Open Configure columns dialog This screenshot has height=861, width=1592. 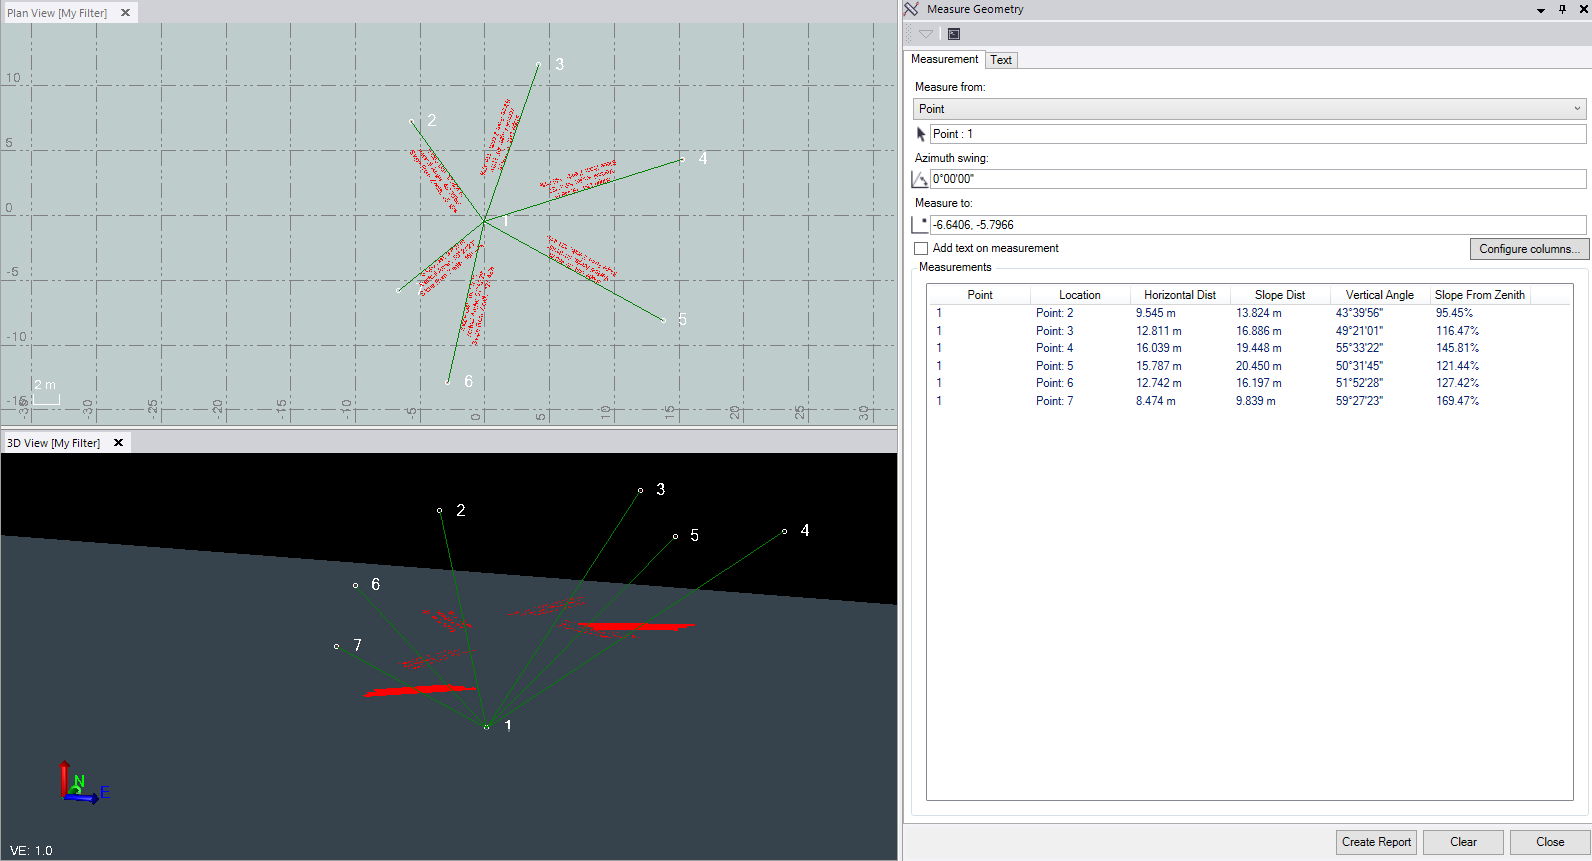pyautogui.click(x=1528, y=249)
